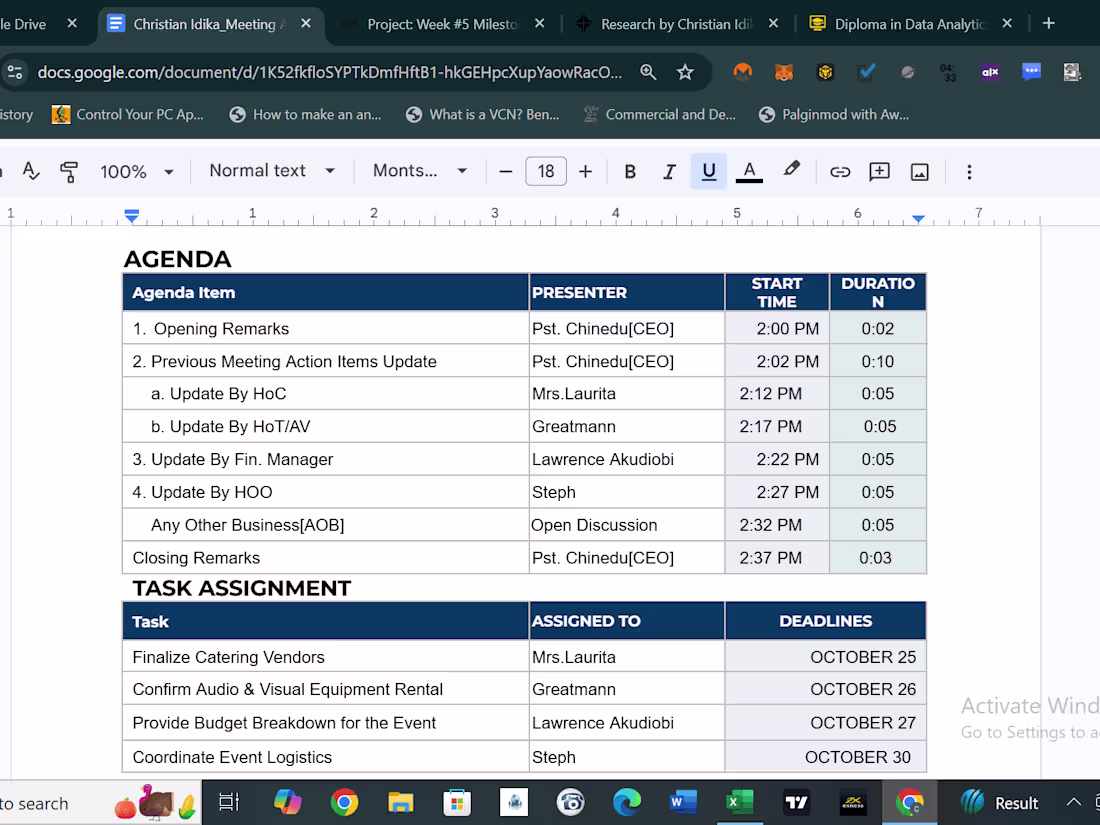This screenshot has width=1100, height=825.
Task: Switch to the Diploma in Data Analytics tab
Action: [910, 24]
